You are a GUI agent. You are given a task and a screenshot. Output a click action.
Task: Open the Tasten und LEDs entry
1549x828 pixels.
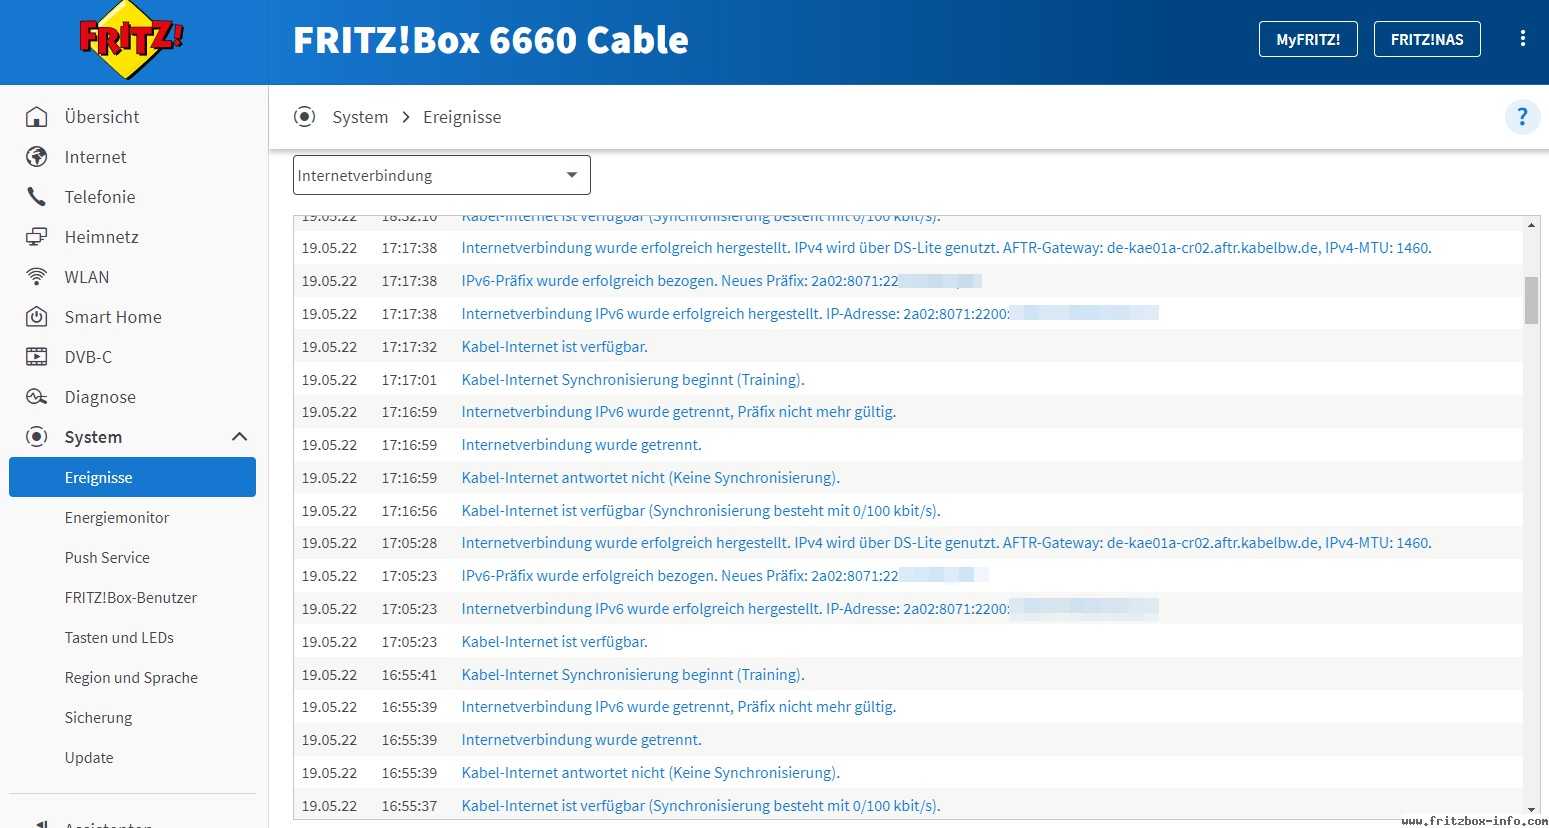click(119, 637)
